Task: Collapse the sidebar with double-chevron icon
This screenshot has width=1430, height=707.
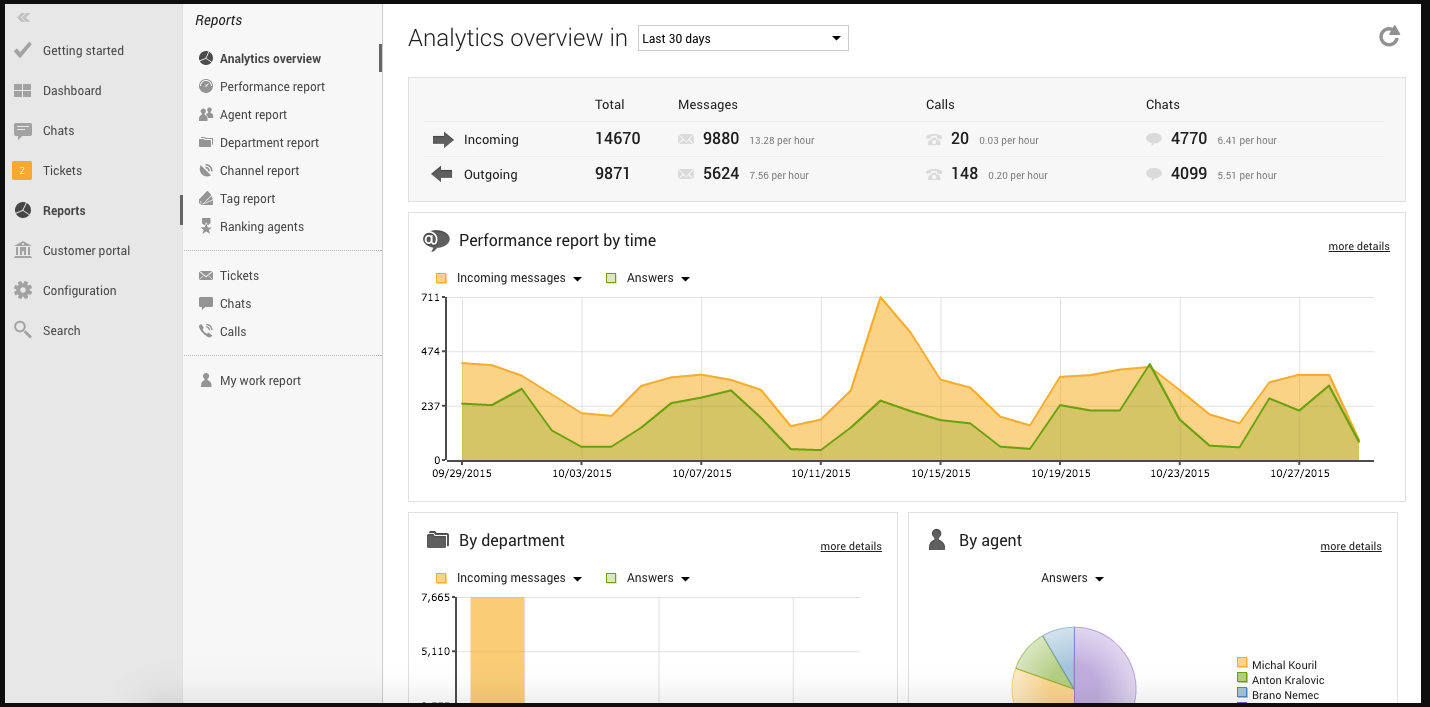Action: pyautogui.click(x=23, y=17)
